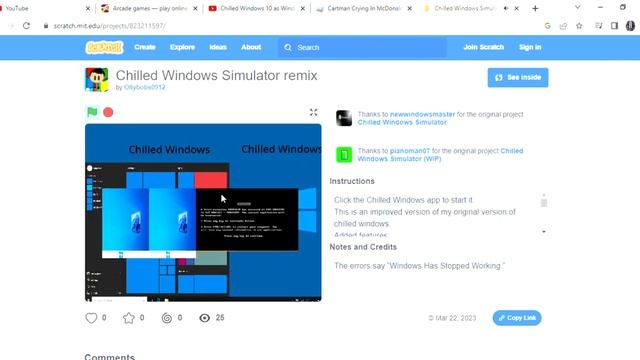Click the address bar URL
Image resolution: width=640 pixels, height=360 pixels.
[x=109, y=26]
